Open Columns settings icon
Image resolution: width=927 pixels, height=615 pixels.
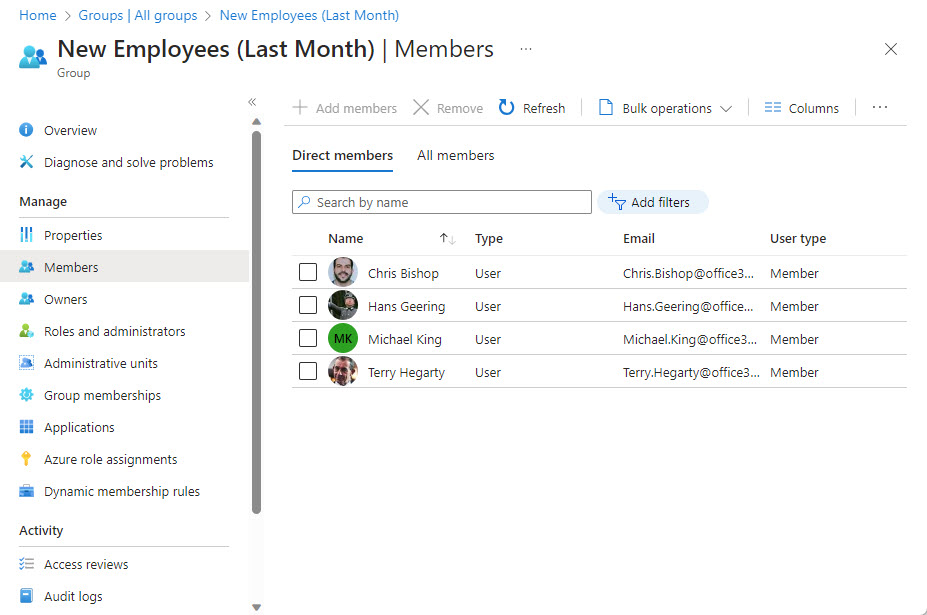point(772,108)
